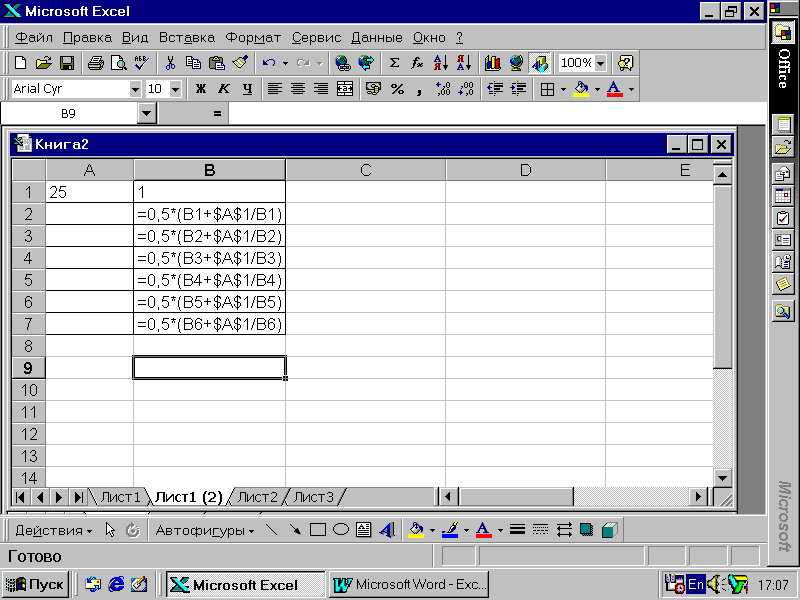This screenshot has width=800, height=600.
Task: Select column C header
Action: click(x=365, y=170)
